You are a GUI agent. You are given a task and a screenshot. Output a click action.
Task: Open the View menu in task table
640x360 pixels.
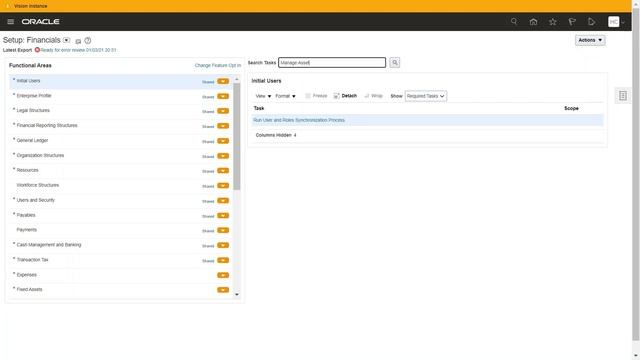[263, 96]
